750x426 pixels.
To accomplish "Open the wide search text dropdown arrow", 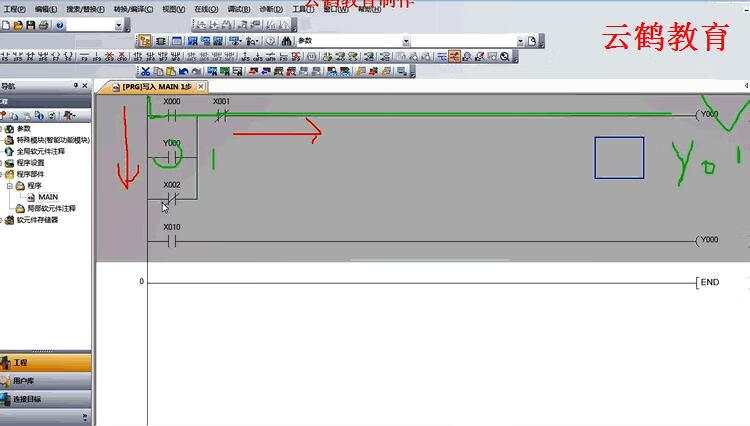I will [x=520, y=41].
